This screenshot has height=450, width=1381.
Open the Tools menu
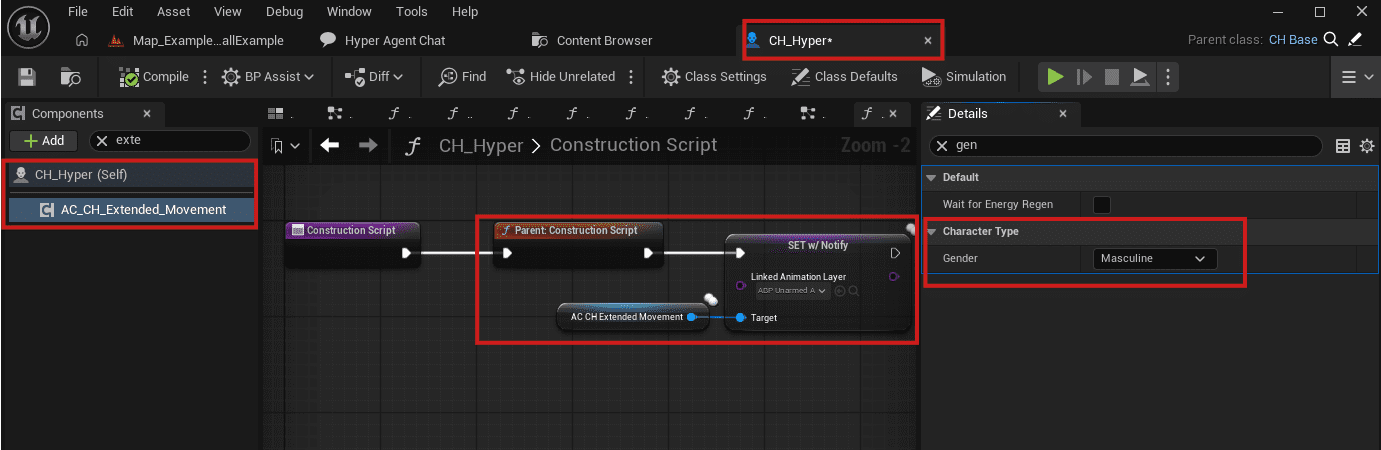pos(411,12)
